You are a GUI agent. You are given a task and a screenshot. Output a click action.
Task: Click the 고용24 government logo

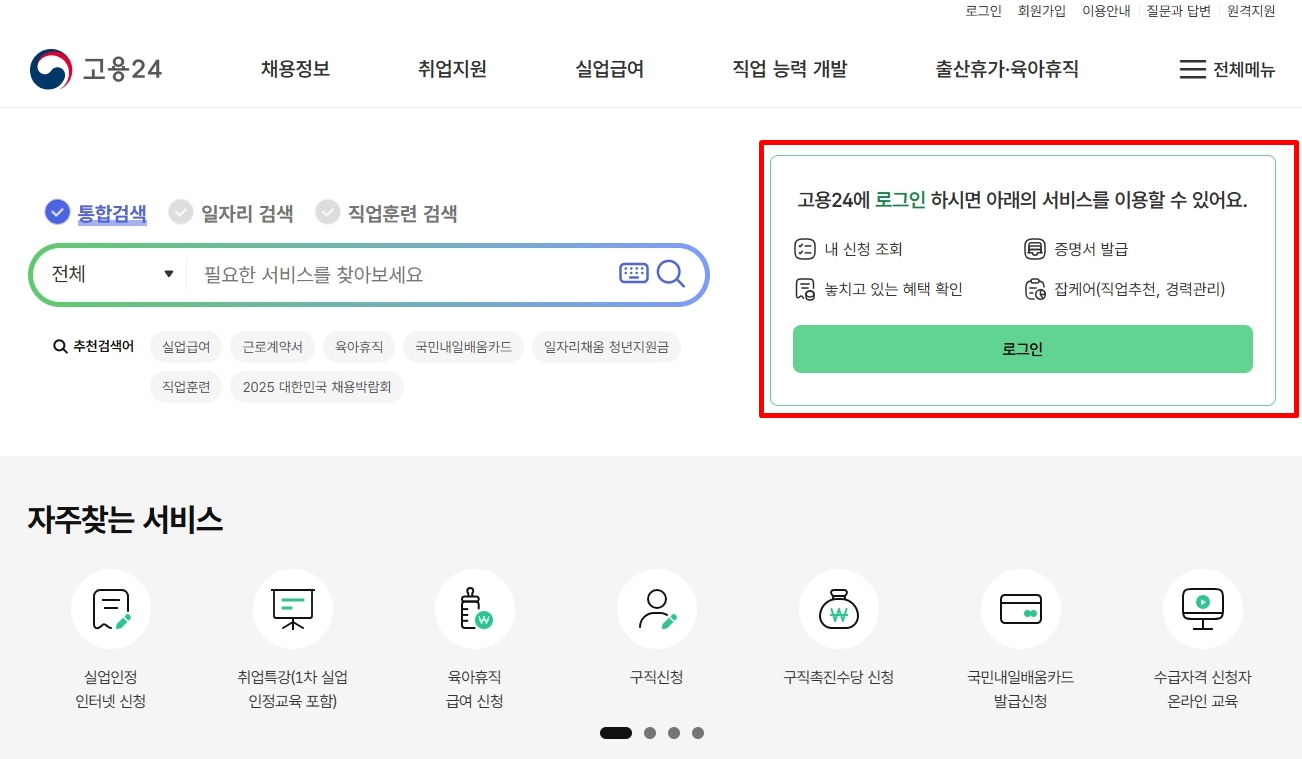(x=95, y=68)
